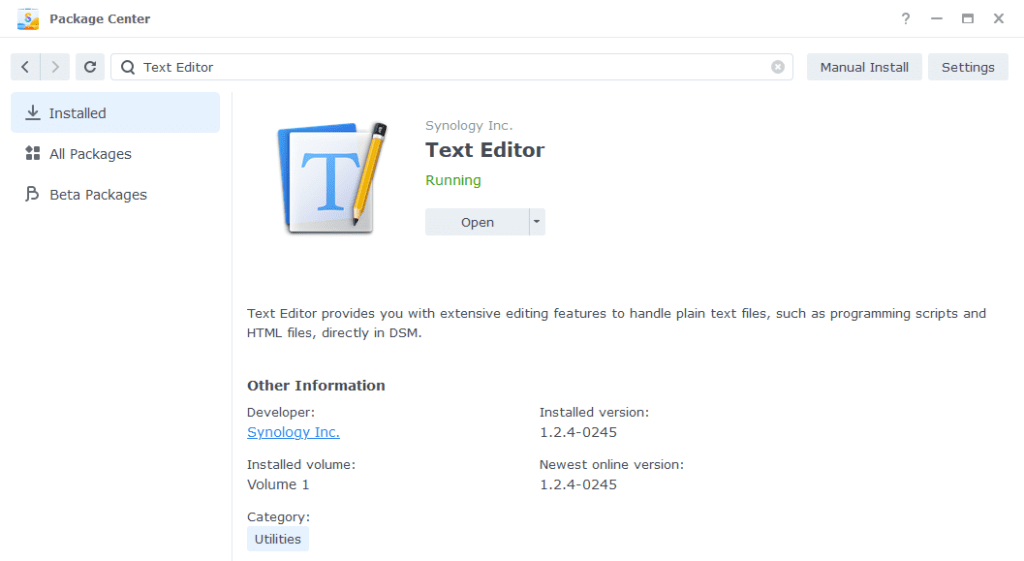
Task: Click the Package Center app icon in title bar
Action: (x=28, y=19)
